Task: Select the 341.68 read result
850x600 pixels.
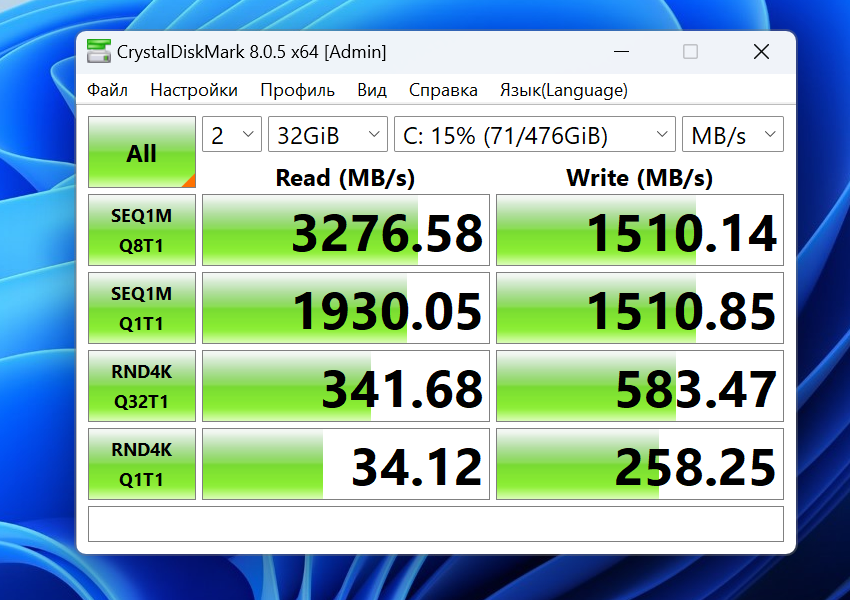Action: tap(346, 386)
